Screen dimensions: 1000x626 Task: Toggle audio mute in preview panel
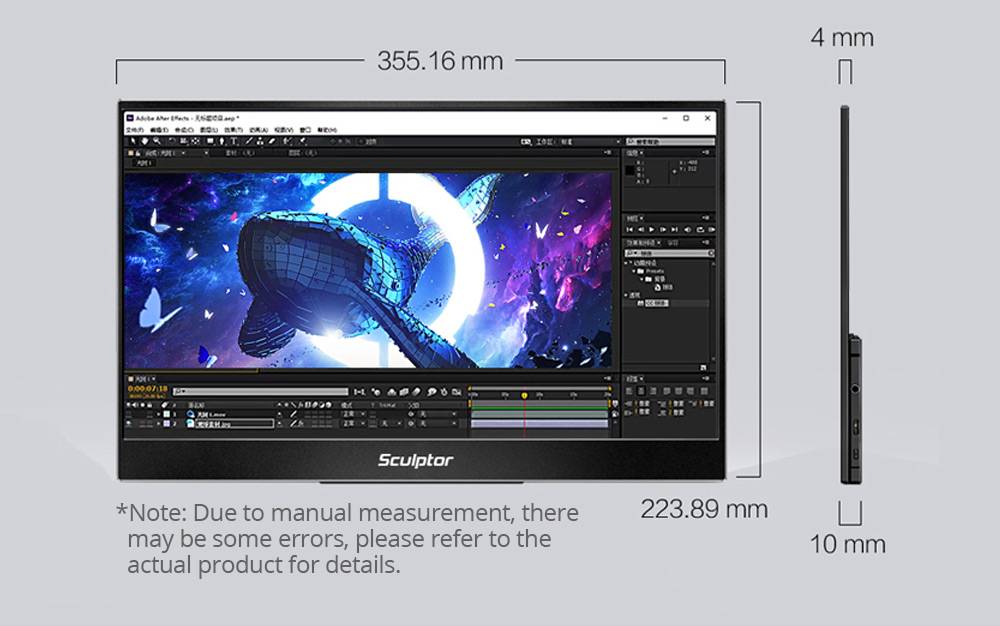(x=688, y=229)
